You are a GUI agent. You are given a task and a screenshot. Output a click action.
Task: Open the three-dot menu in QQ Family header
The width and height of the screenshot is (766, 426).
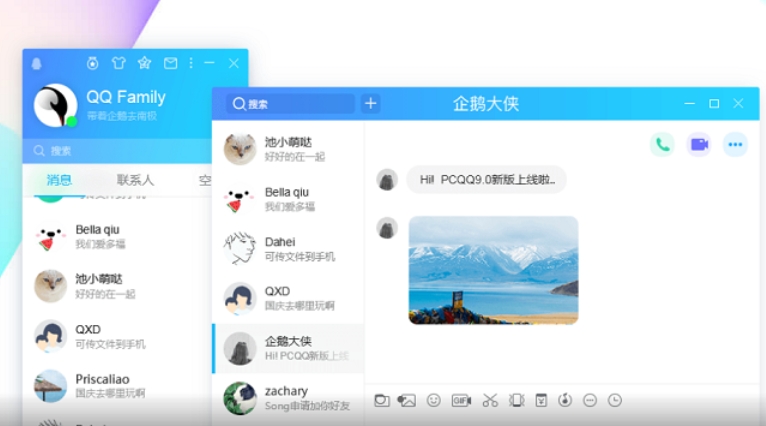point(191,63)
